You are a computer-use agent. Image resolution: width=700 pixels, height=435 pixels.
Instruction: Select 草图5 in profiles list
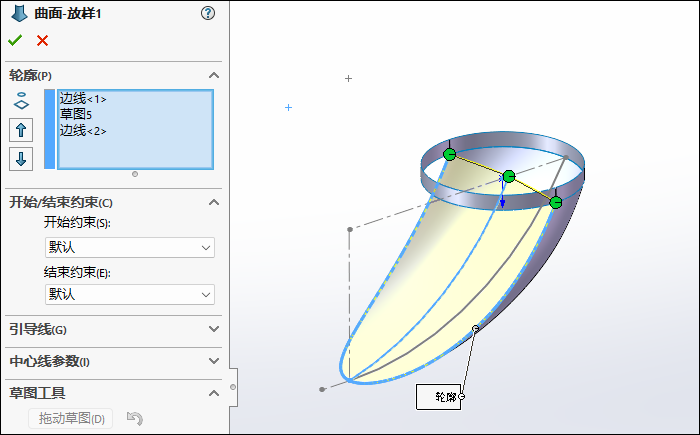coord(76,114)
